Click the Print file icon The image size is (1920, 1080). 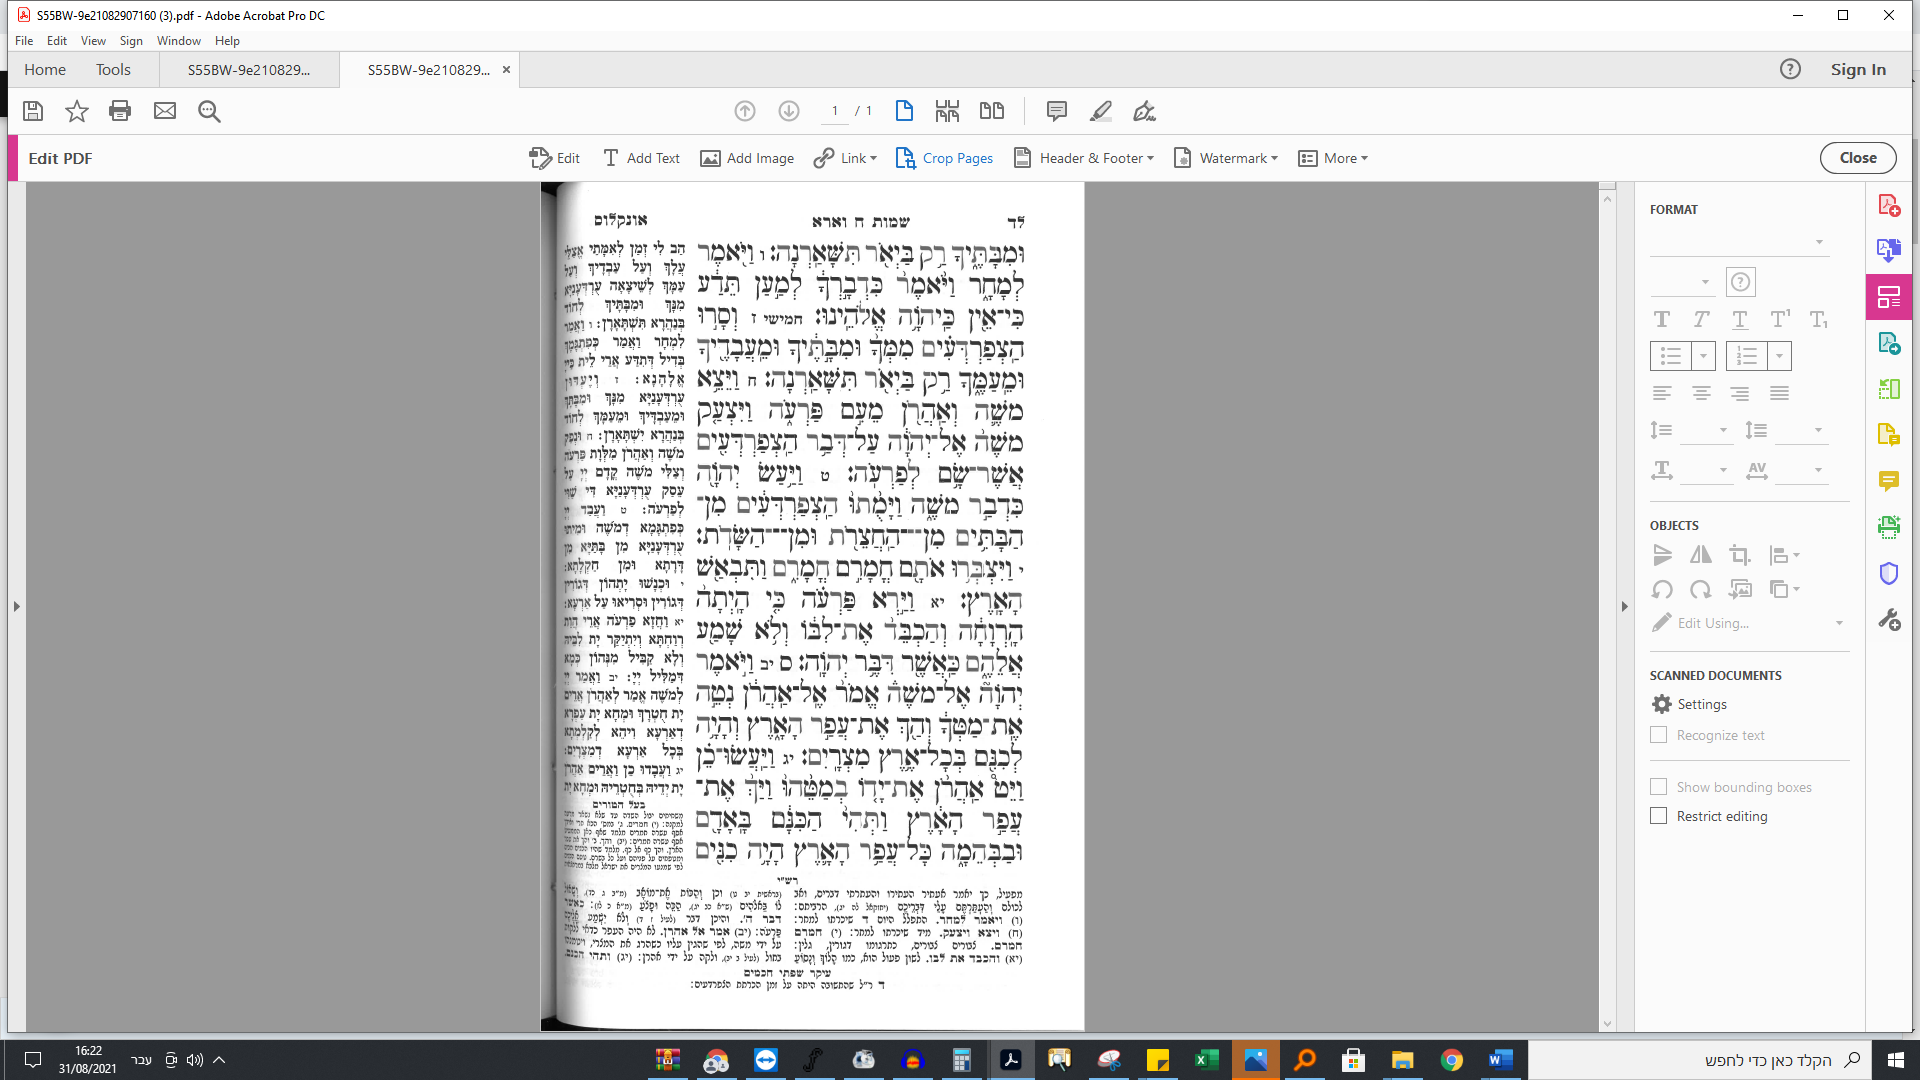click(x=120, y=111)
